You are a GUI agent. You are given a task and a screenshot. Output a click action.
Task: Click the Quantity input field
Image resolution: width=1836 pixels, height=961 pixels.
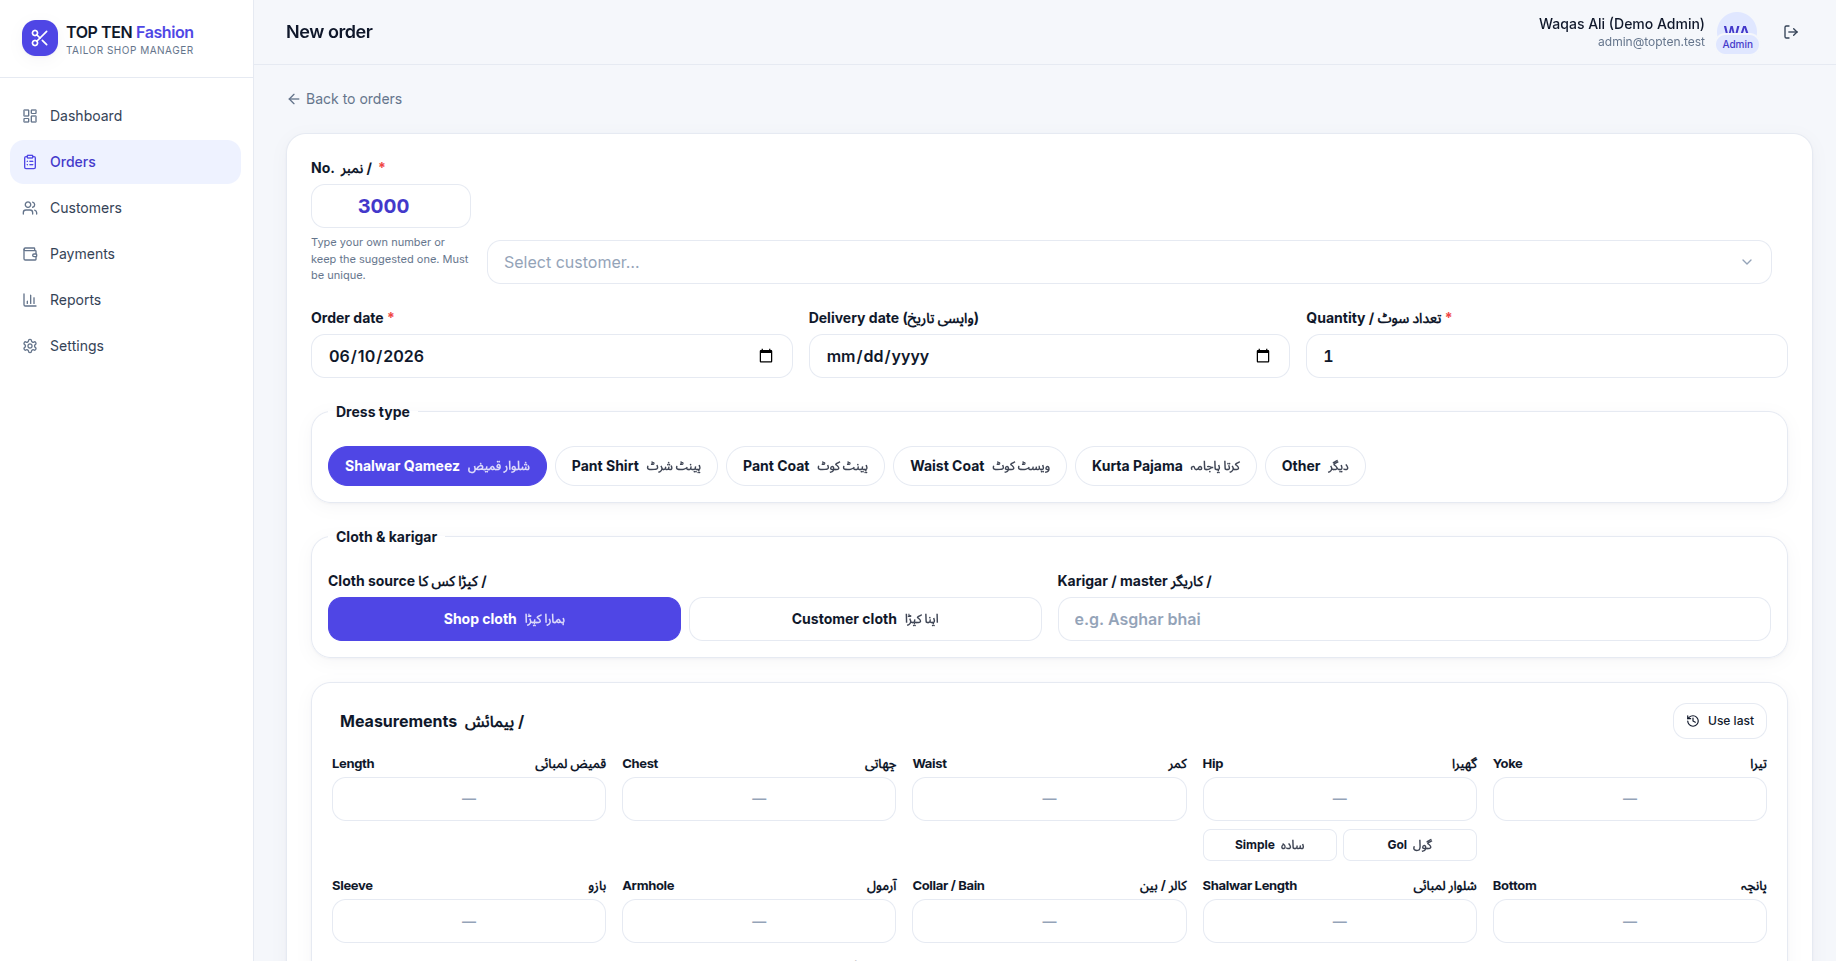tap(1547, 356)
